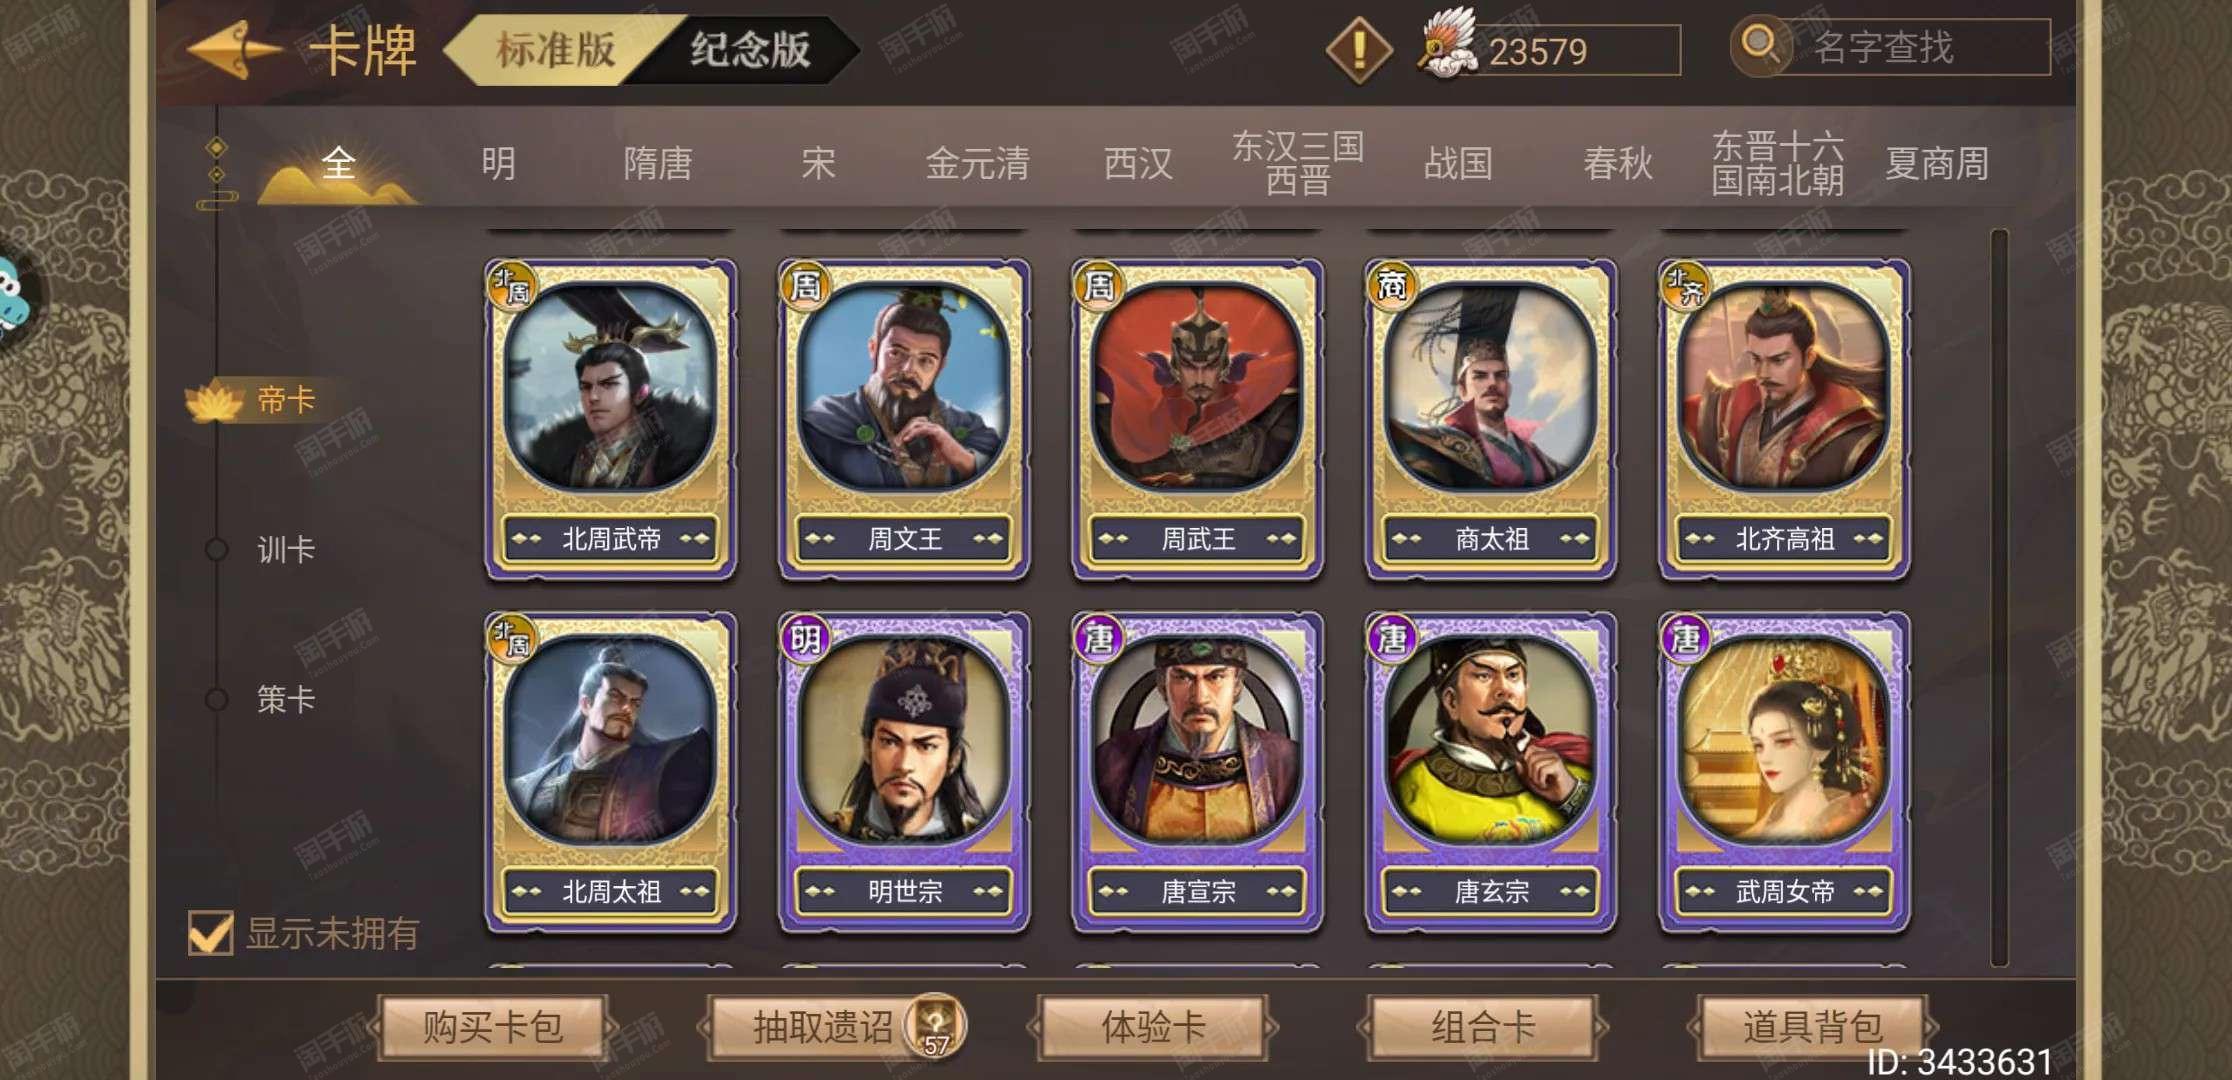Select the 策卡 category

click(x=286, y=699)
